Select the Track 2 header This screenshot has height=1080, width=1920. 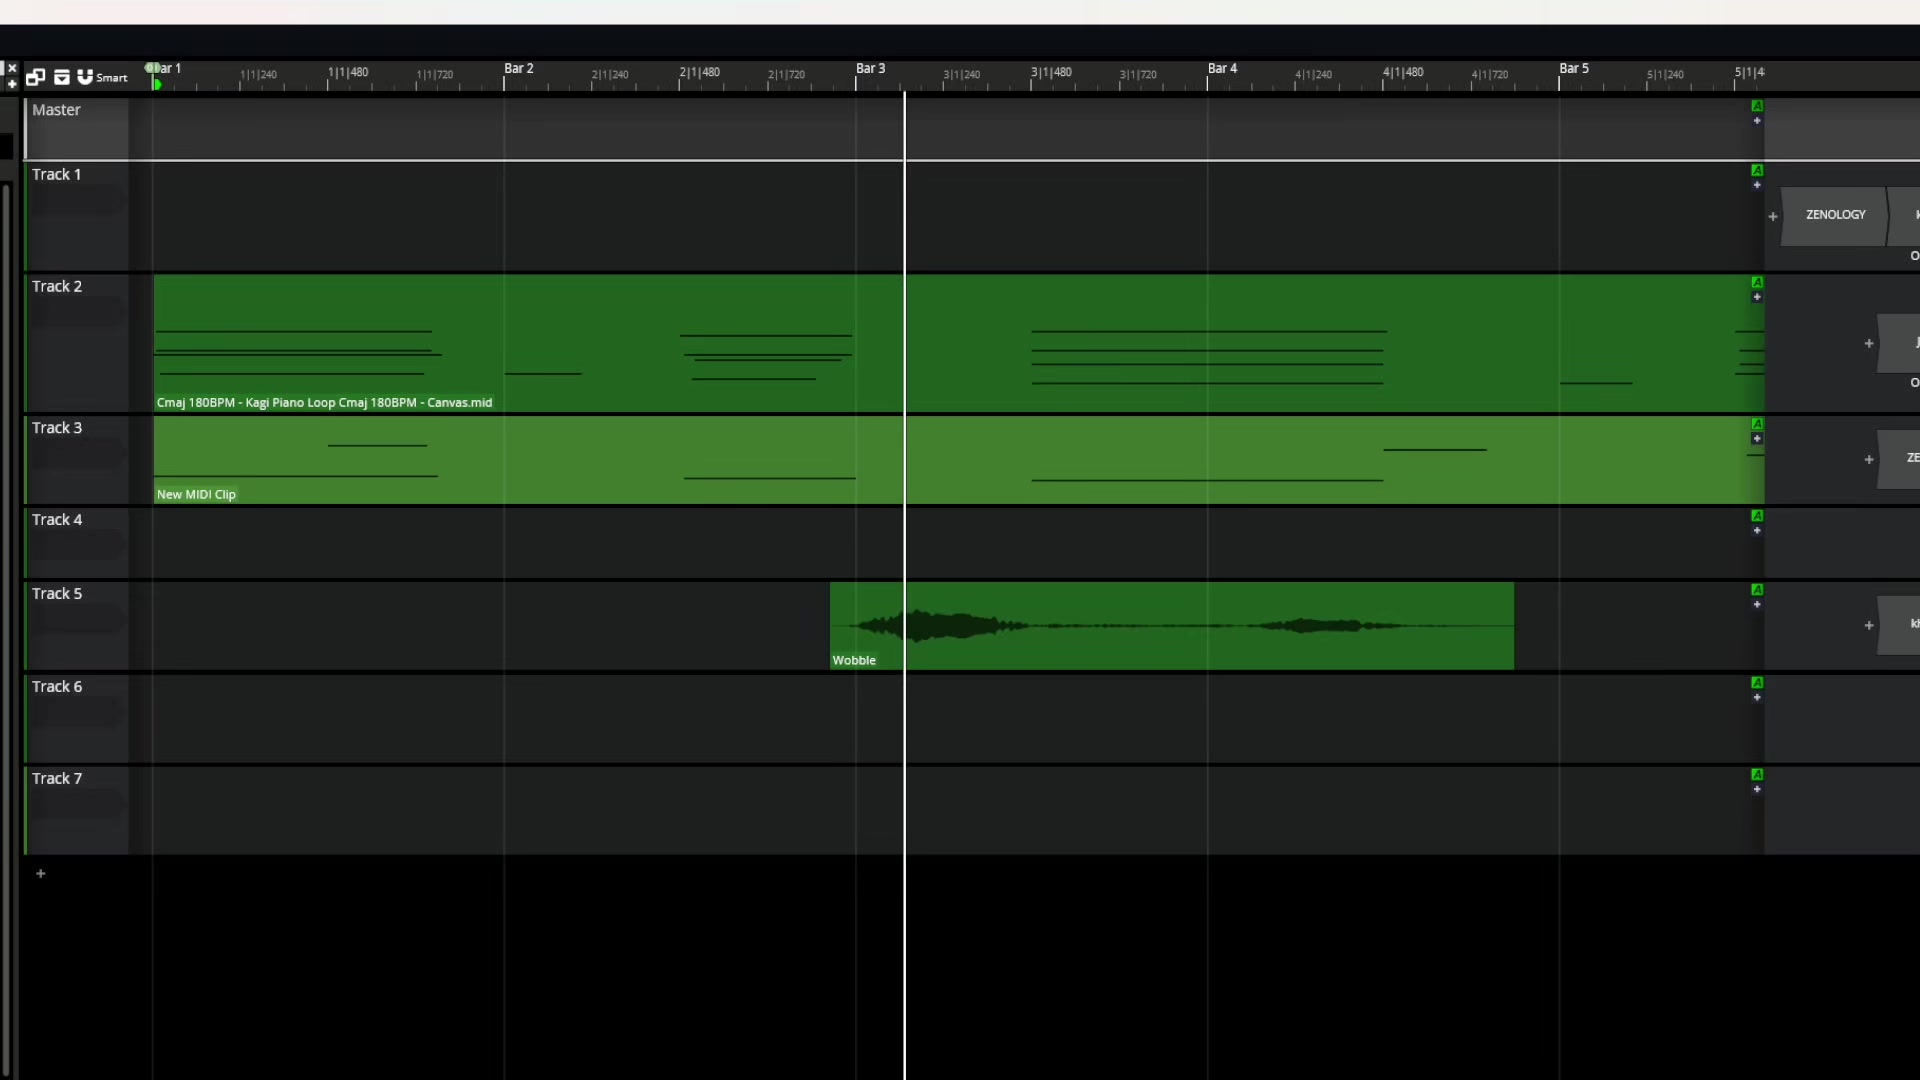[77, 343]
